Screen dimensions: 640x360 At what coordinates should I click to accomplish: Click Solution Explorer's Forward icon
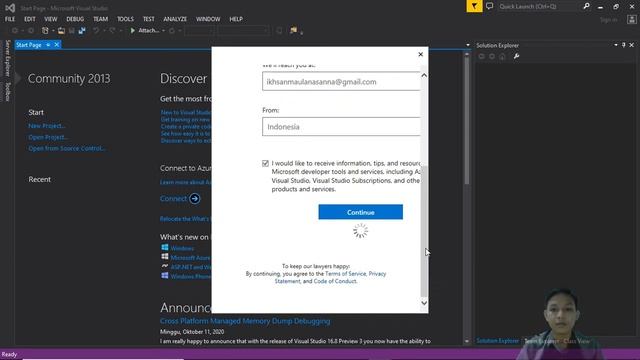[x=492, y=56]
